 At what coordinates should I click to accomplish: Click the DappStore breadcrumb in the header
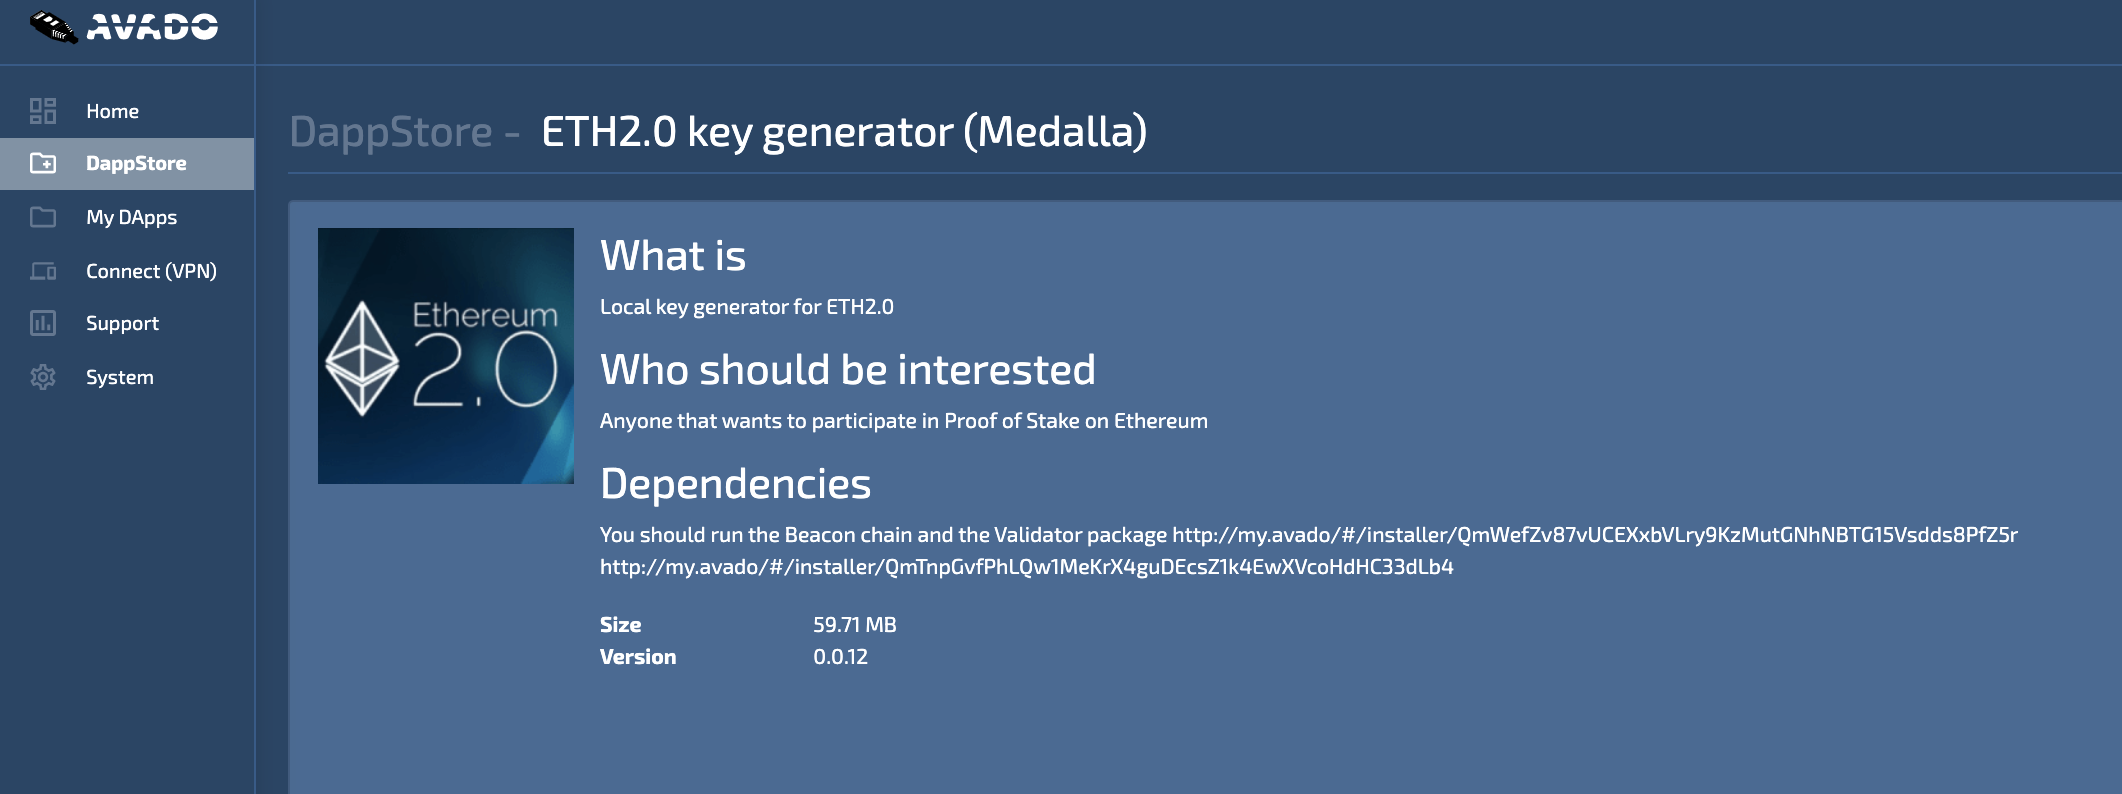click(x=391, y=132)
